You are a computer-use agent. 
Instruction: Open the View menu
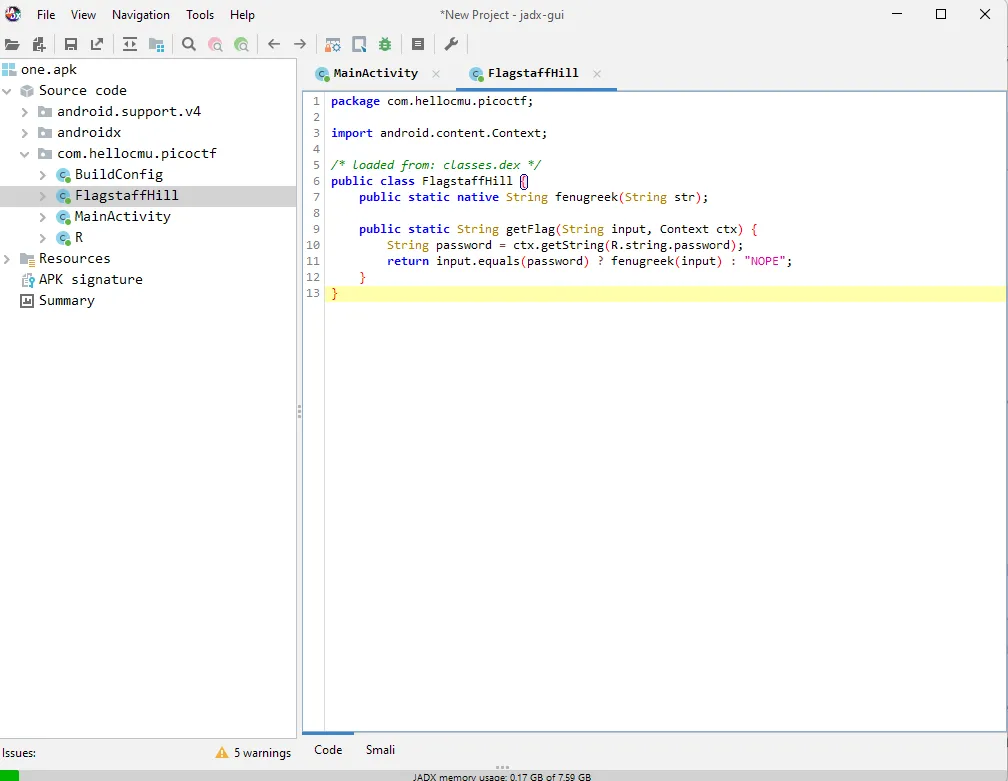coord(83,15)
